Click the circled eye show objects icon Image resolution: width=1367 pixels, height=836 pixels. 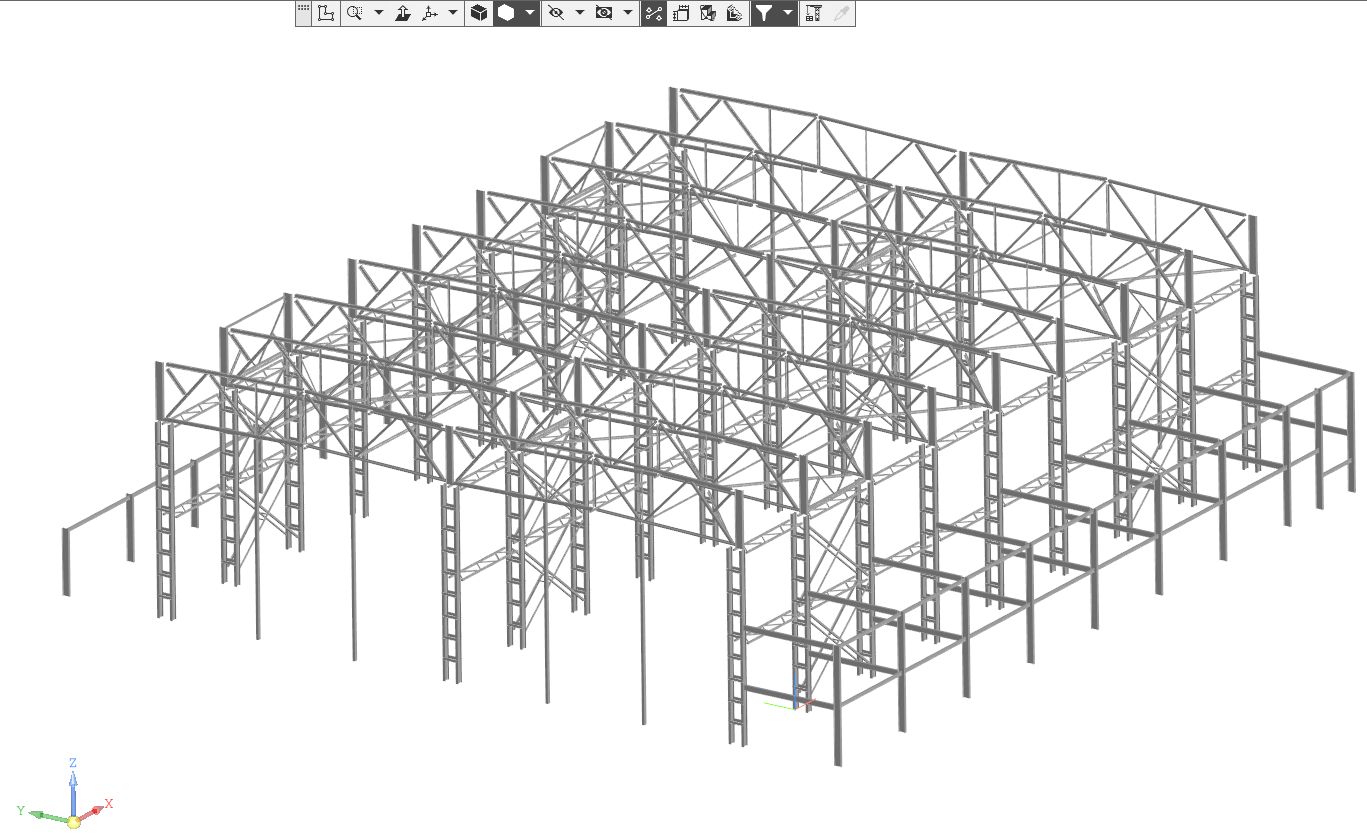pyautogui.click(x=604, y=13)
